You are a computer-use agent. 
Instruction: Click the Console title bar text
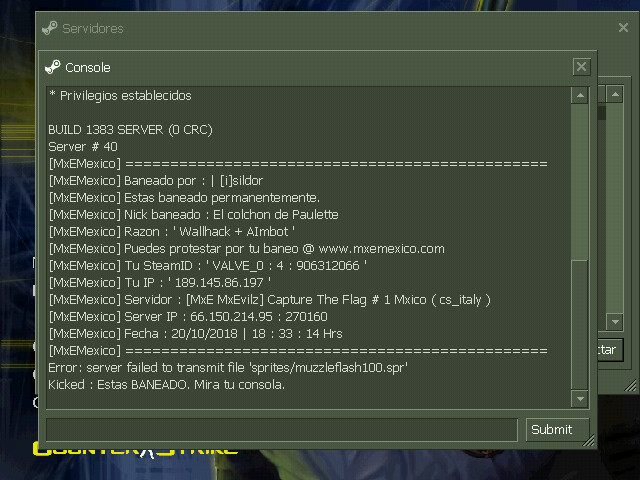88,67
